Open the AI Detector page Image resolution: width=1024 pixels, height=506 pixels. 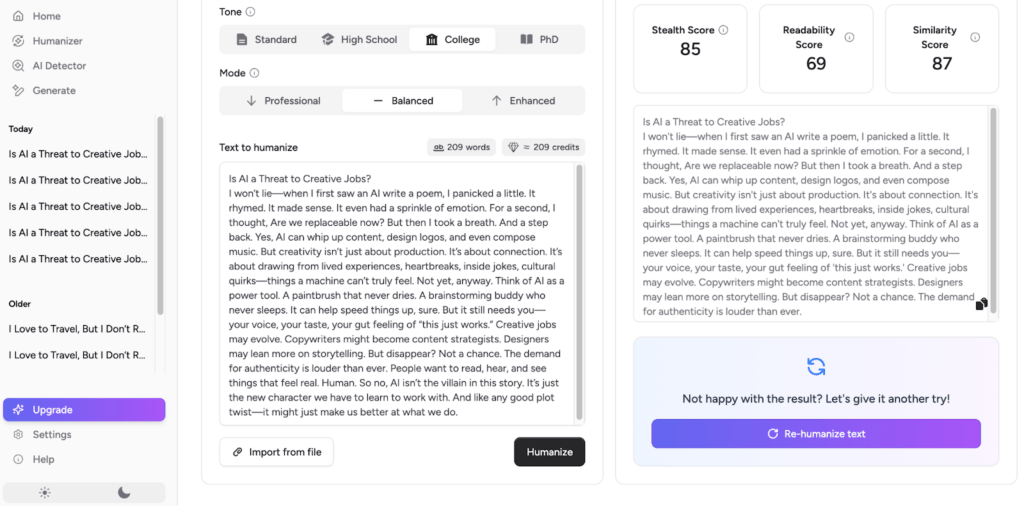click(x=59, y=66)
